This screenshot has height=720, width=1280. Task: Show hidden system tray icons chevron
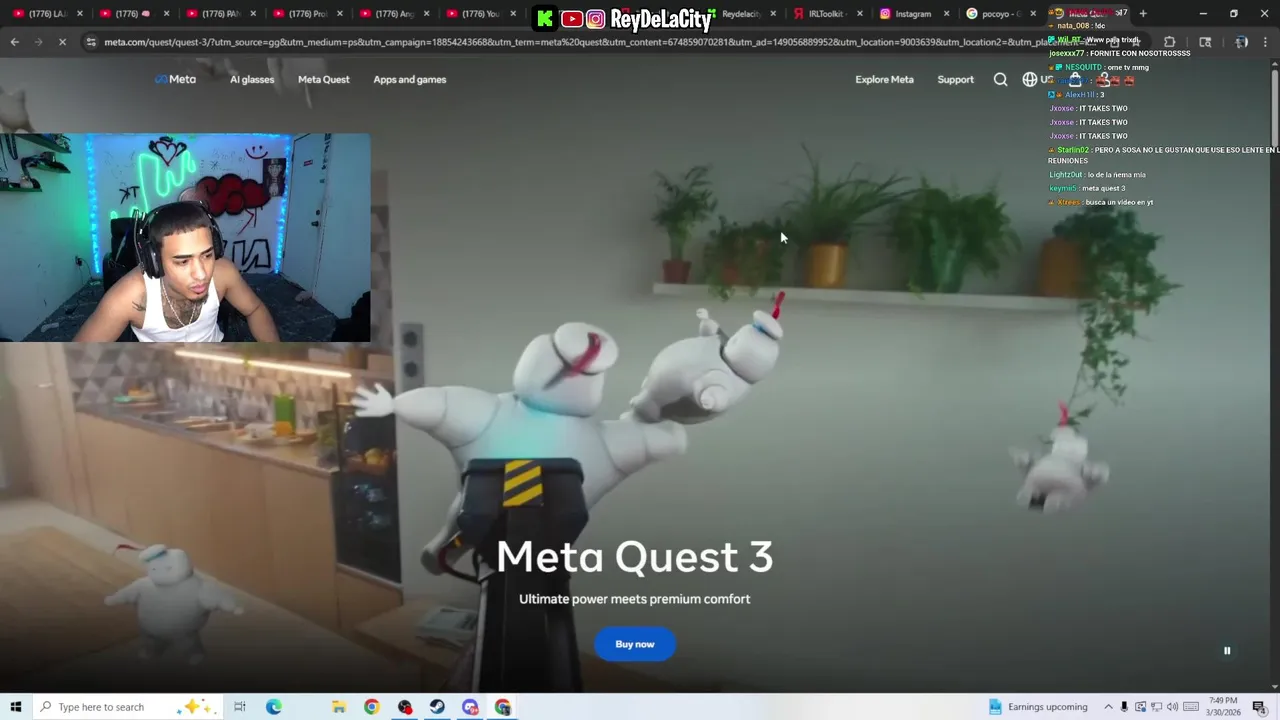pos(1108,707)
